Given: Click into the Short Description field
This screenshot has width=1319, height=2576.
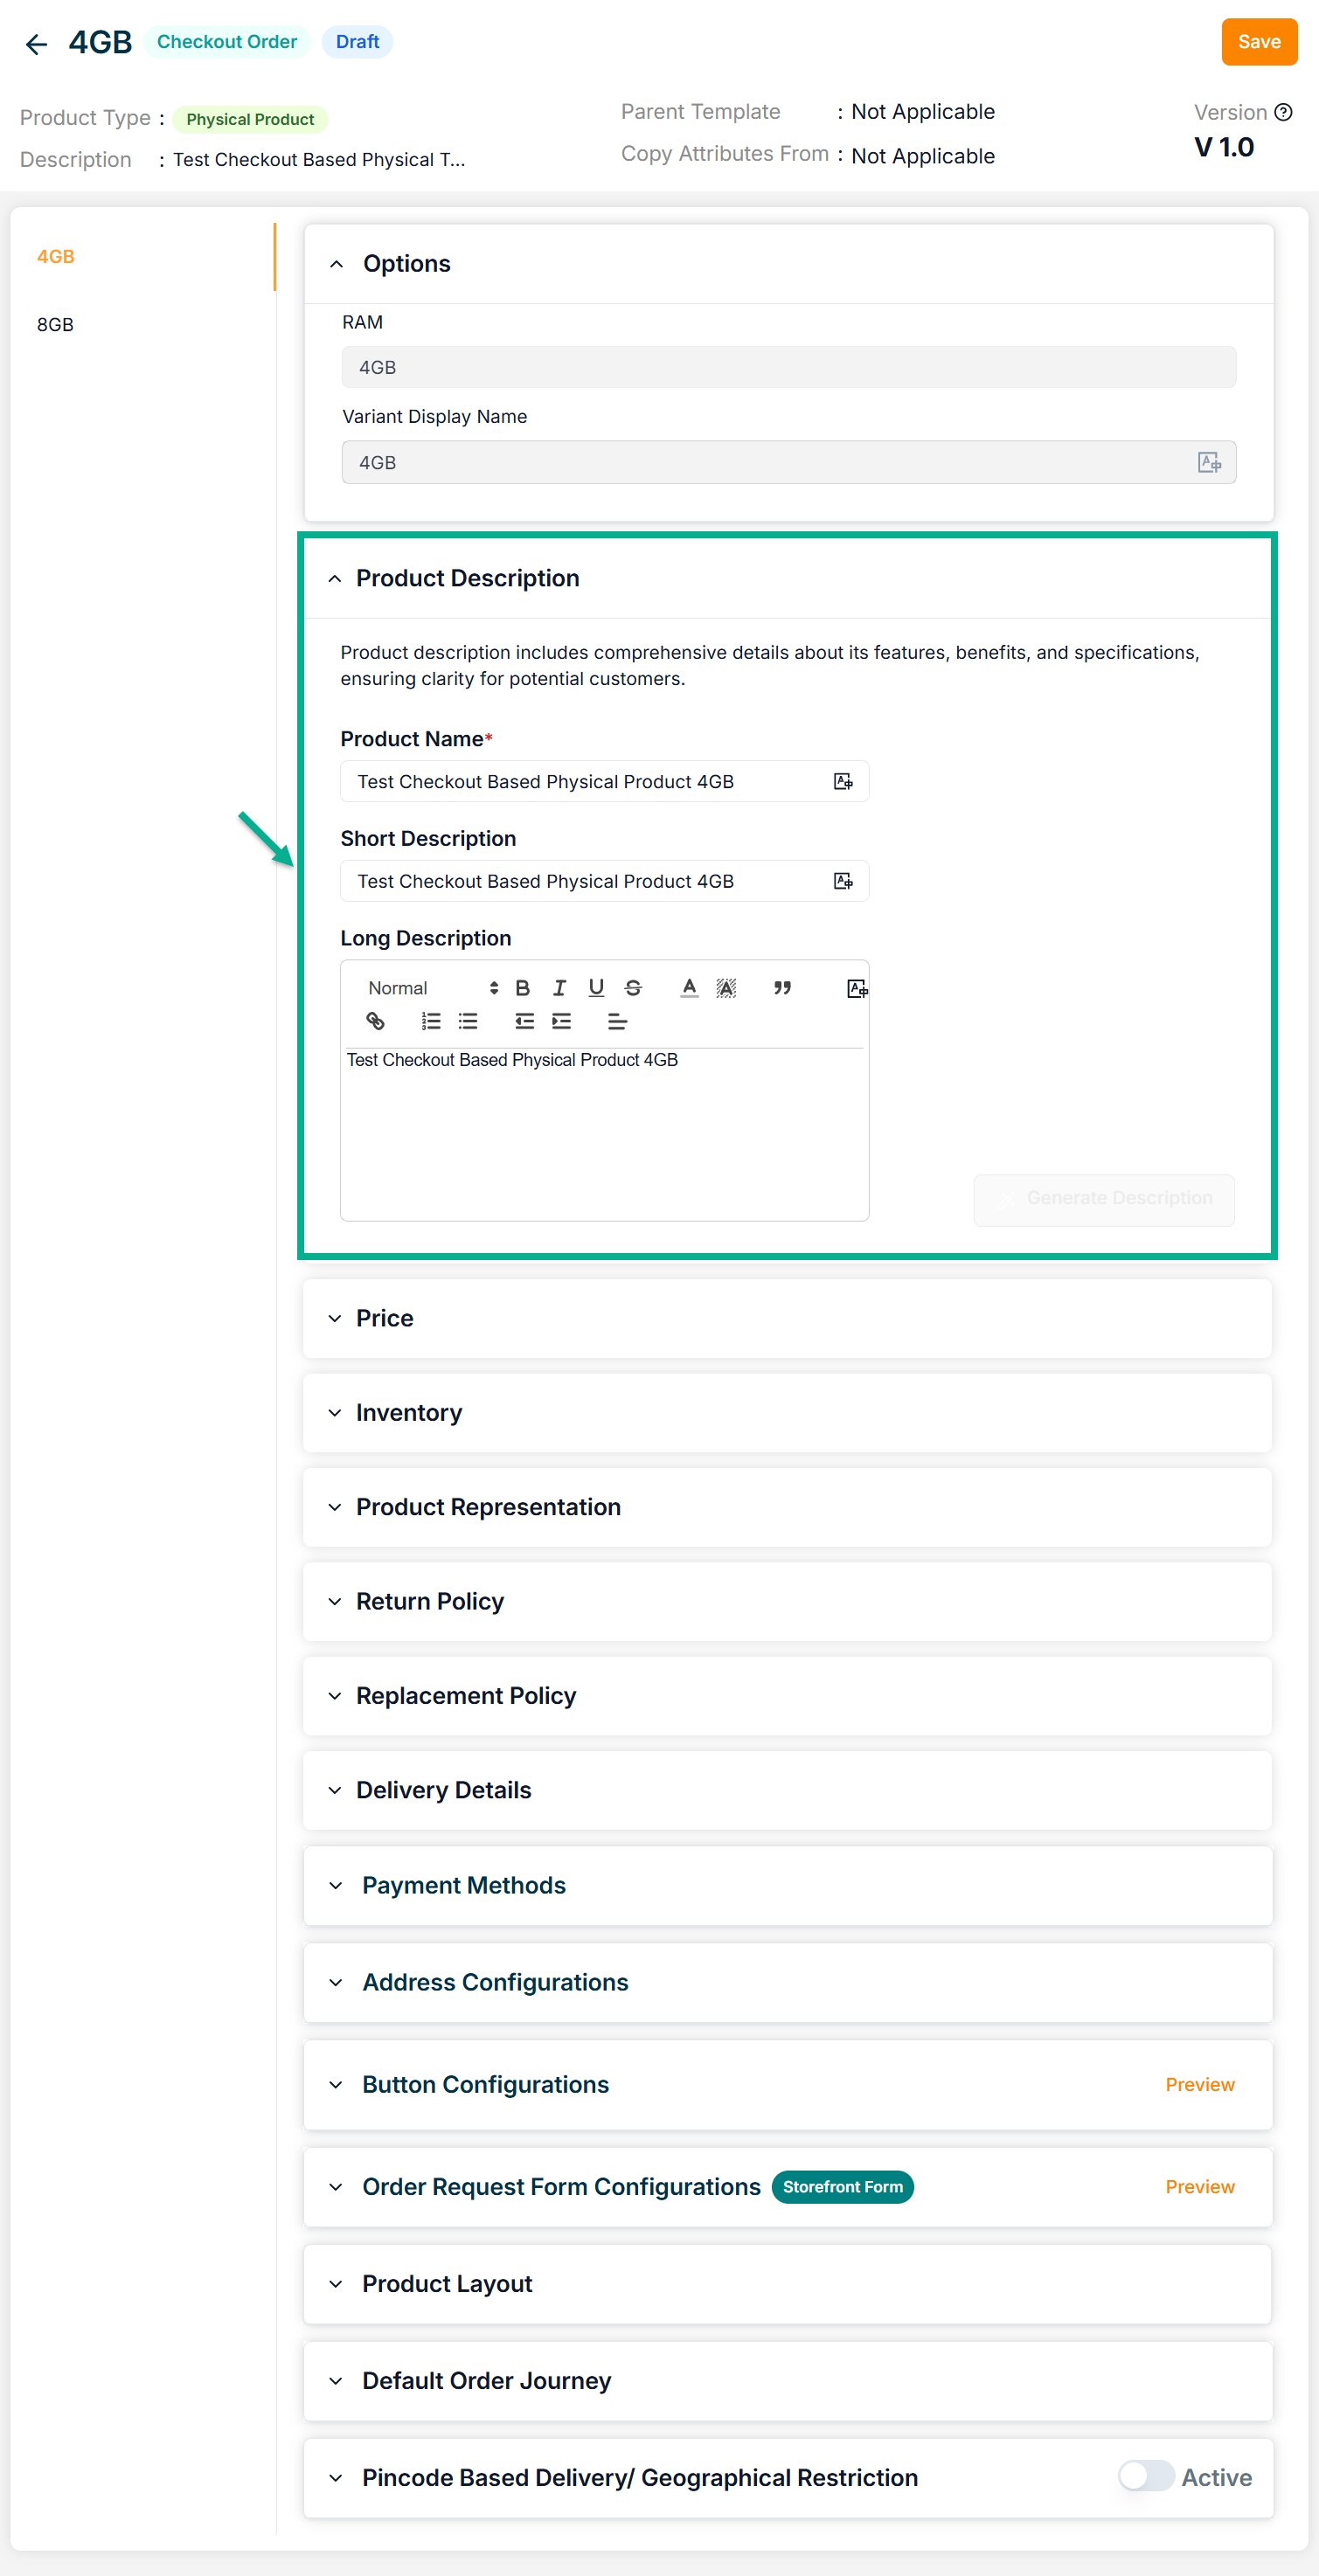Looking at the screenshot, I should coord(590,881).
